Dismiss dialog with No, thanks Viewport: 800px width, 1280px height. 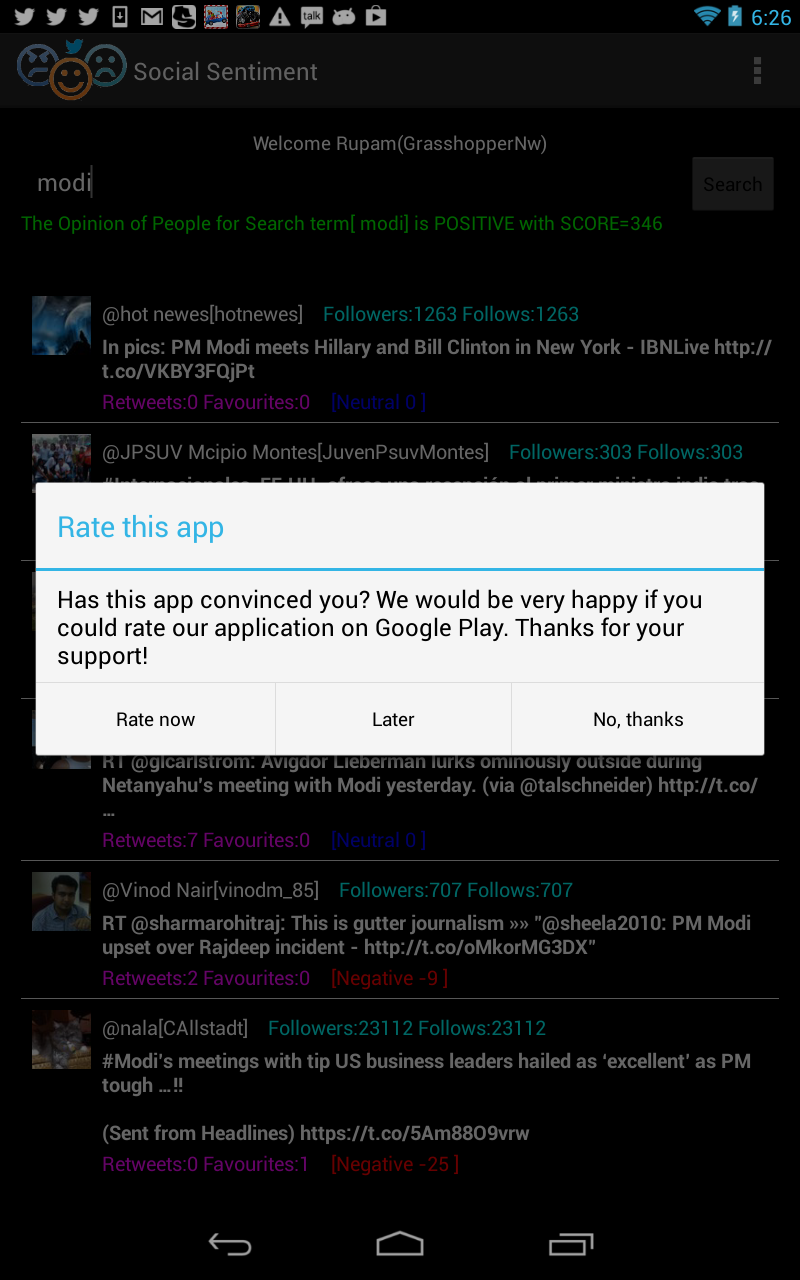pyautogui.click(x=638, y=719)
